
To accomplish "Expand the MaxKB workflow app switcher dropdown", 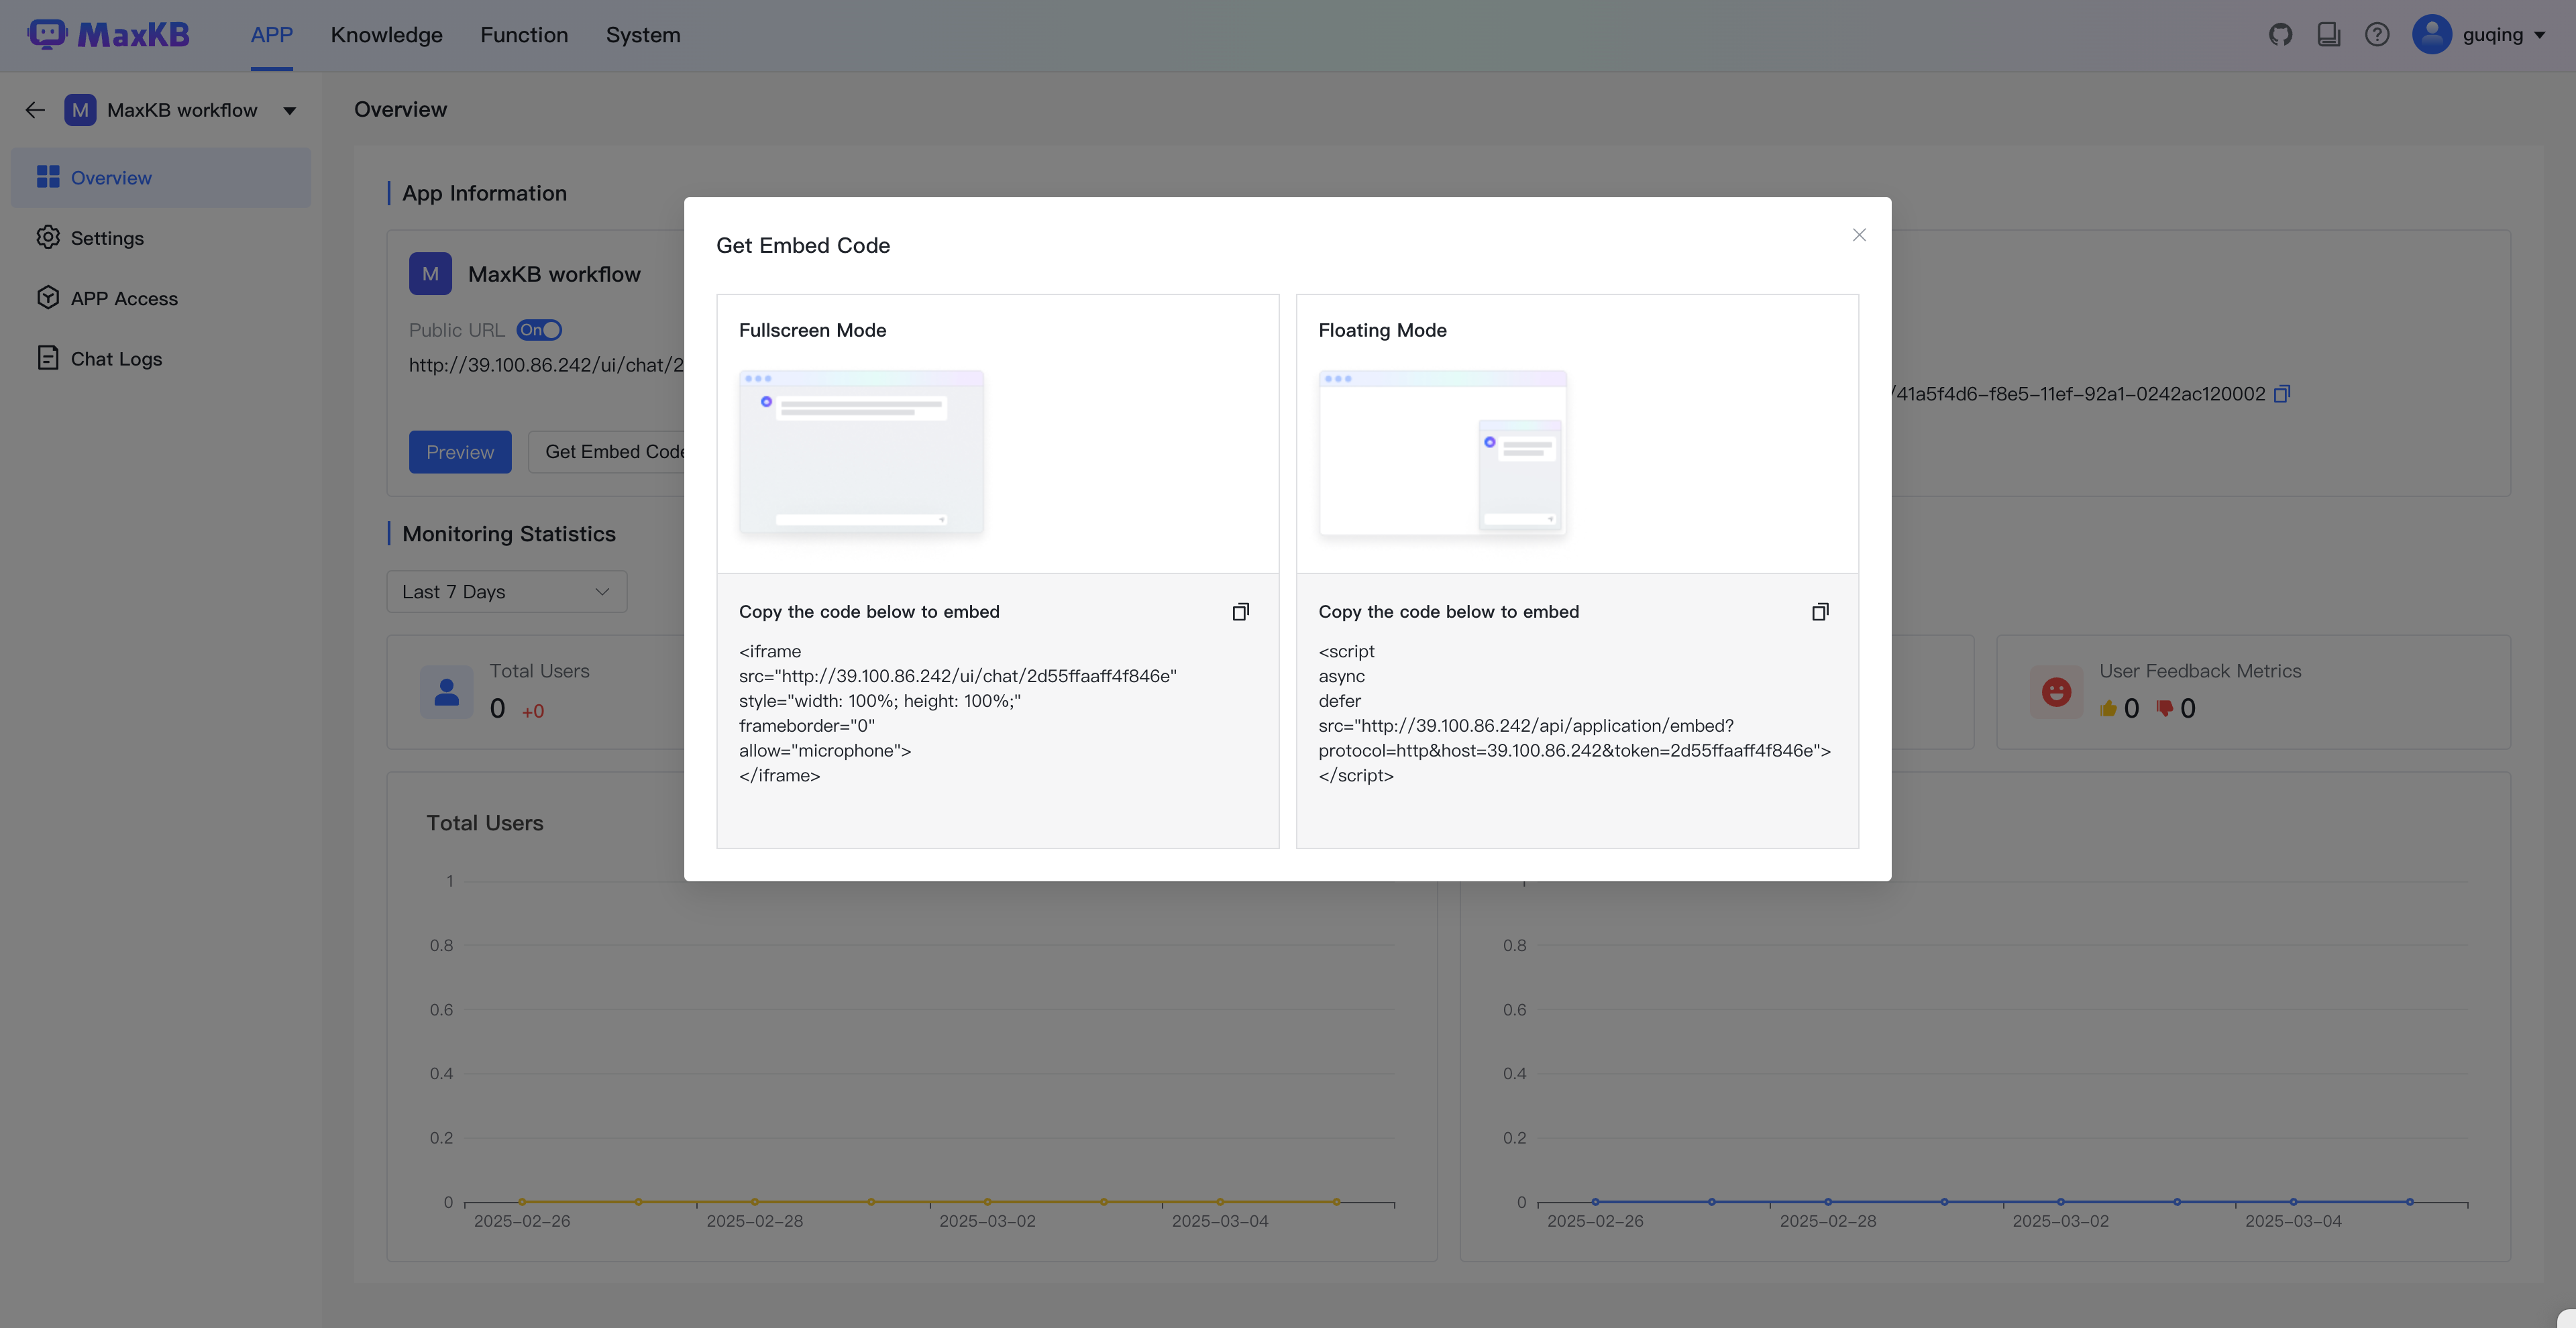I will pos(289,111).
